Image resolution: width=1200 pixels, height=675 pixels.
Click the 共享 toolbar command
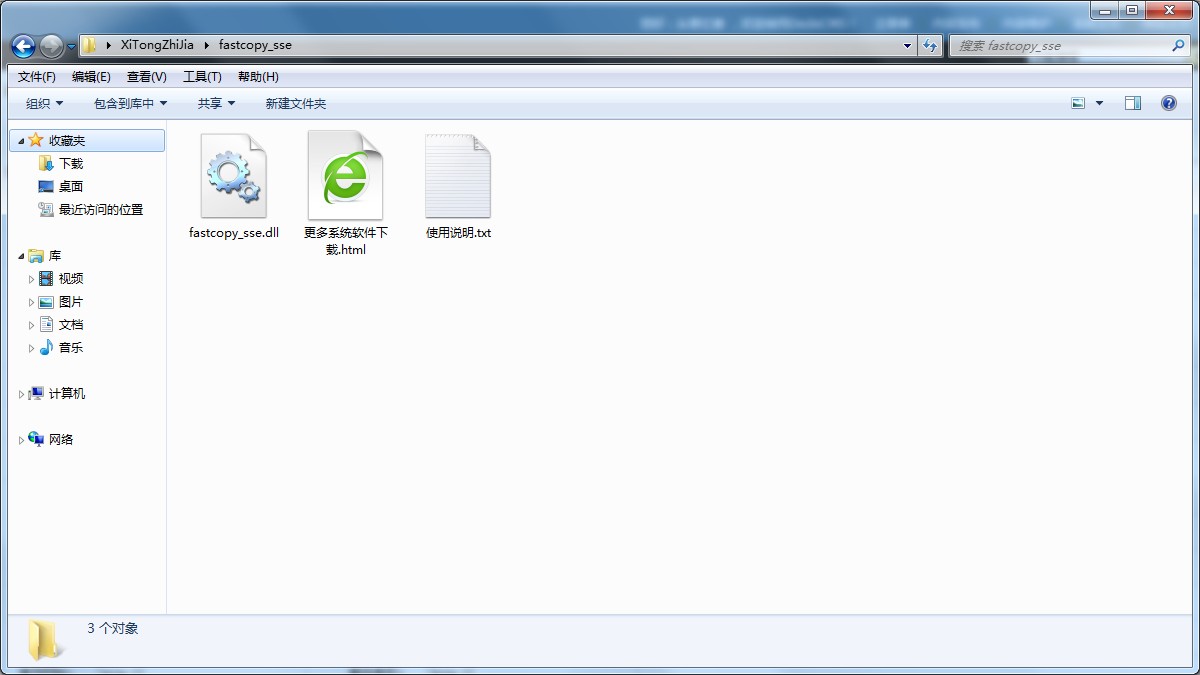[210, 102]
